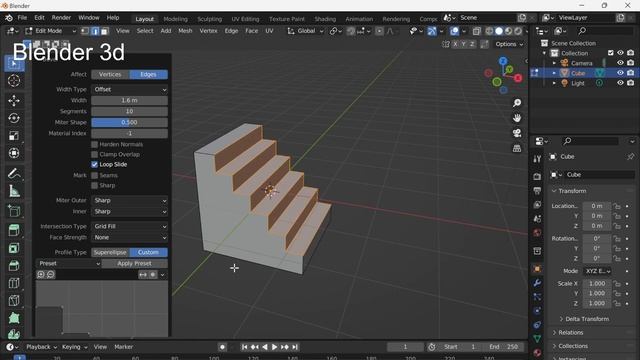This screenshot has width=640, height=360.
Task: Open the Object Data mesh tab
Action: click(x=537, y=338)
